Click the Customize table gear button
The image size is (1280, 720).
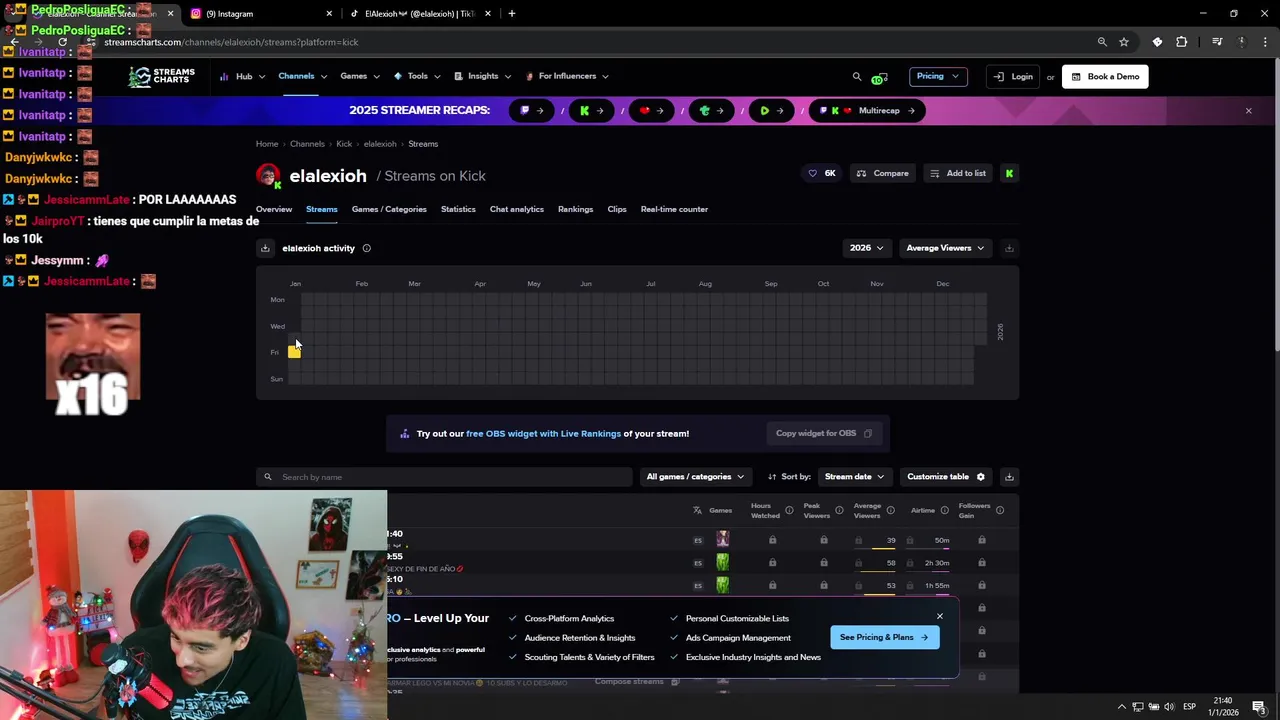pos(946,477)
